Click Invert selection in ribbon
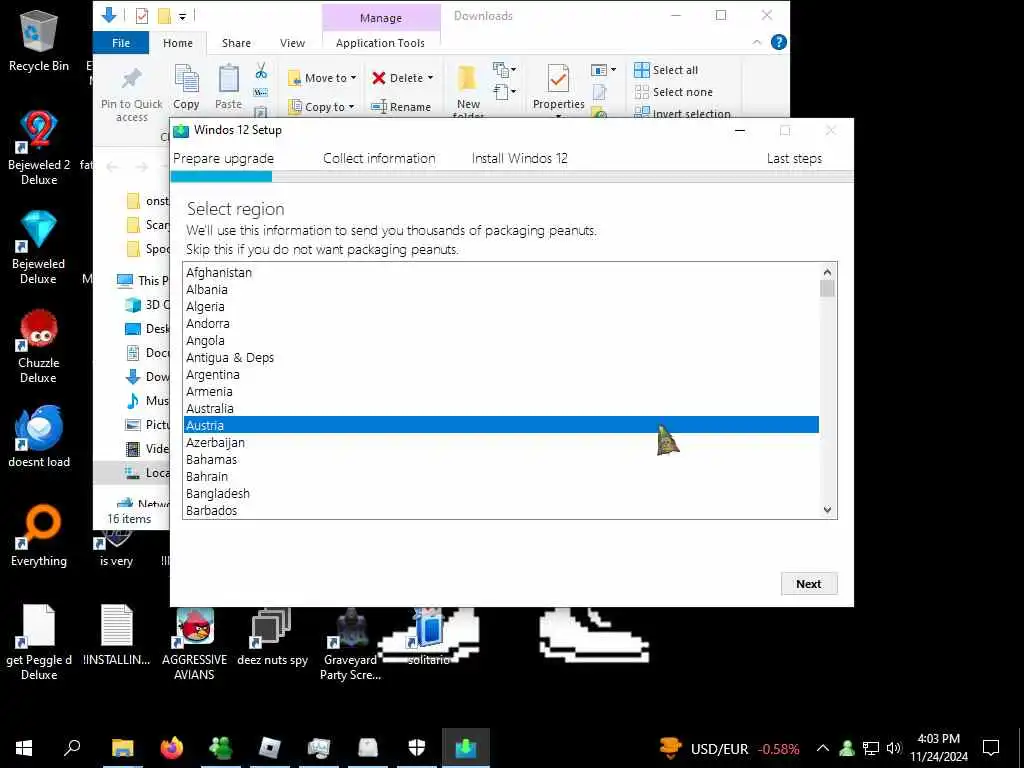Image resolution: width=1024 pixels, height=768 pixels. pos(682,113)
